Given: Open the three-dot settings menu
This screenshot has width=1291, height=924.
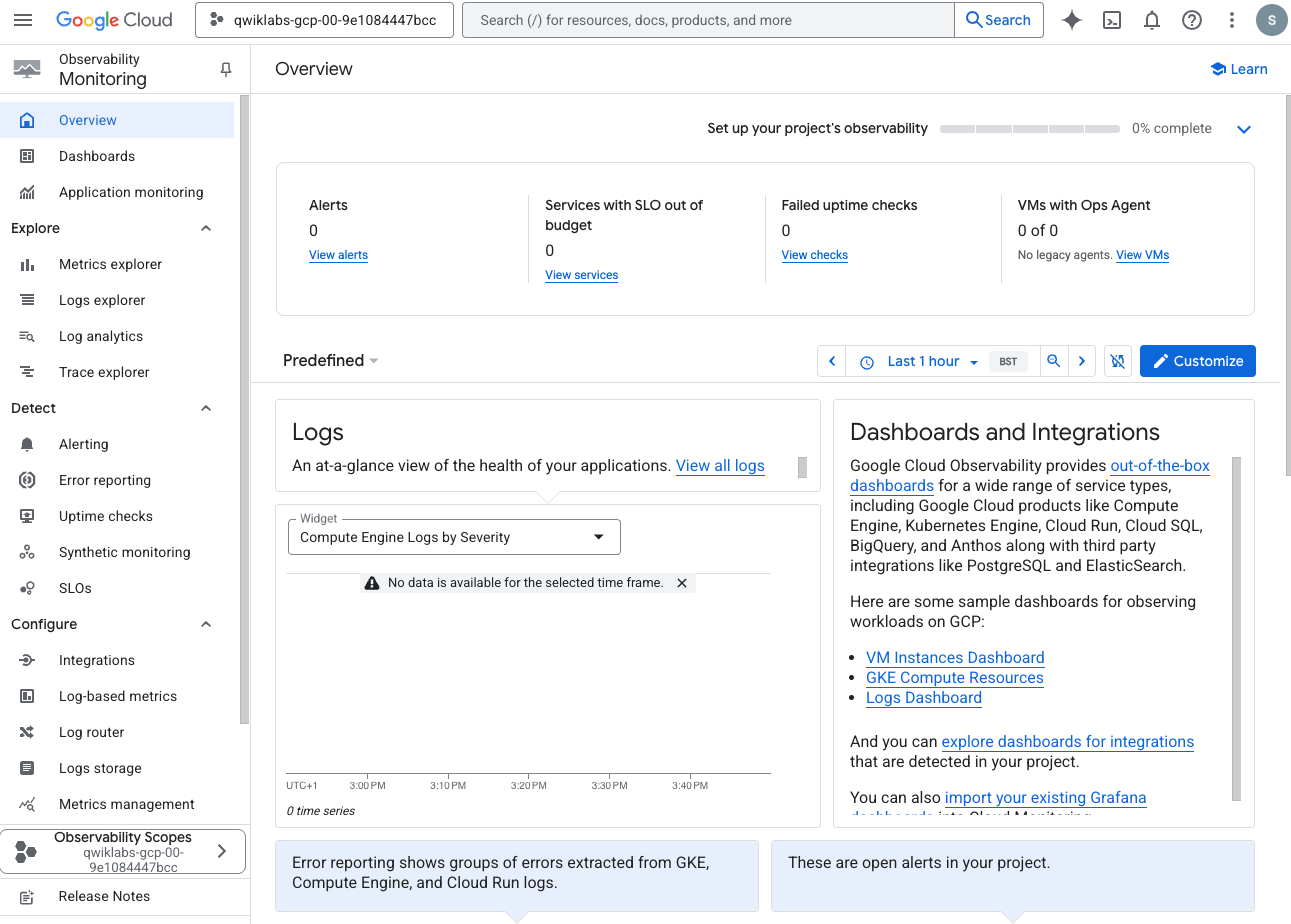Looking at the screenshot, I should point(1232,20).
